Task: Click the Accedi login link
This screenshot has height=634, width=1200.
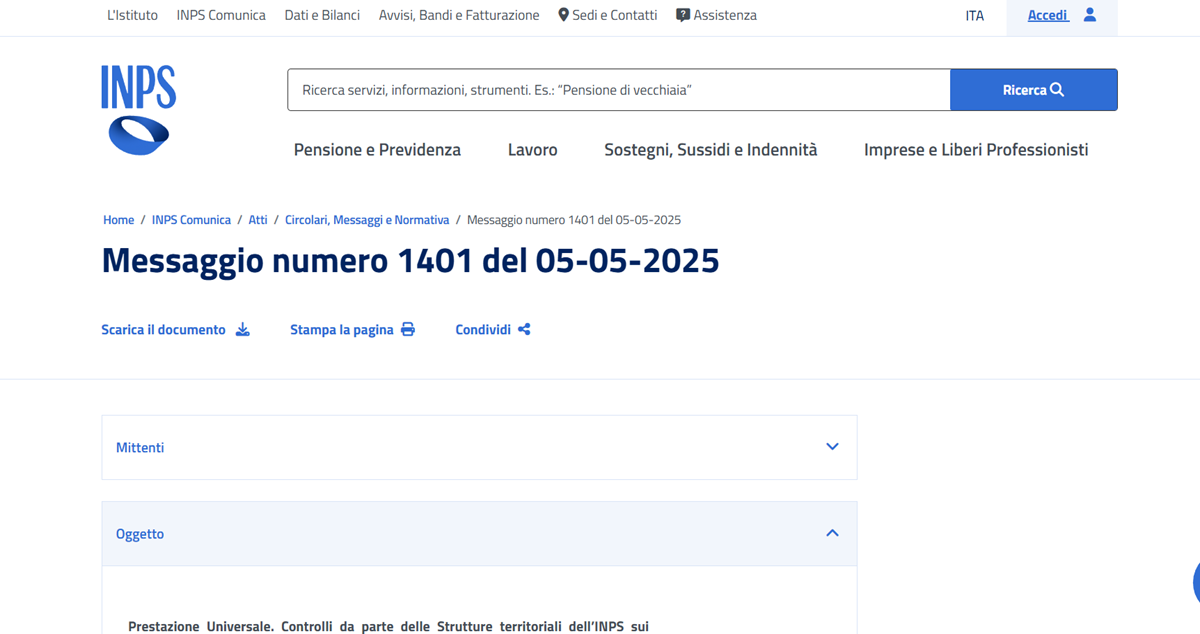Action: tap(1048, 15)
